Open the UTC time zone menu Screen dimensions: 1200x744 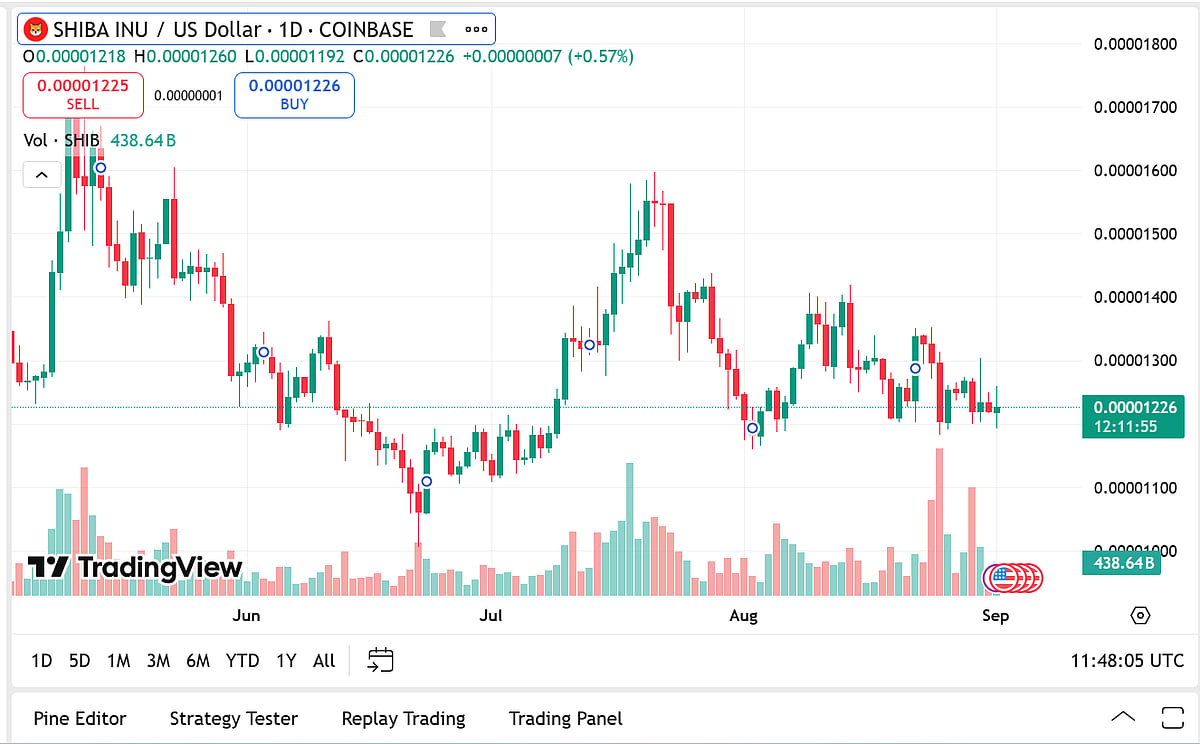(1127, 660)
